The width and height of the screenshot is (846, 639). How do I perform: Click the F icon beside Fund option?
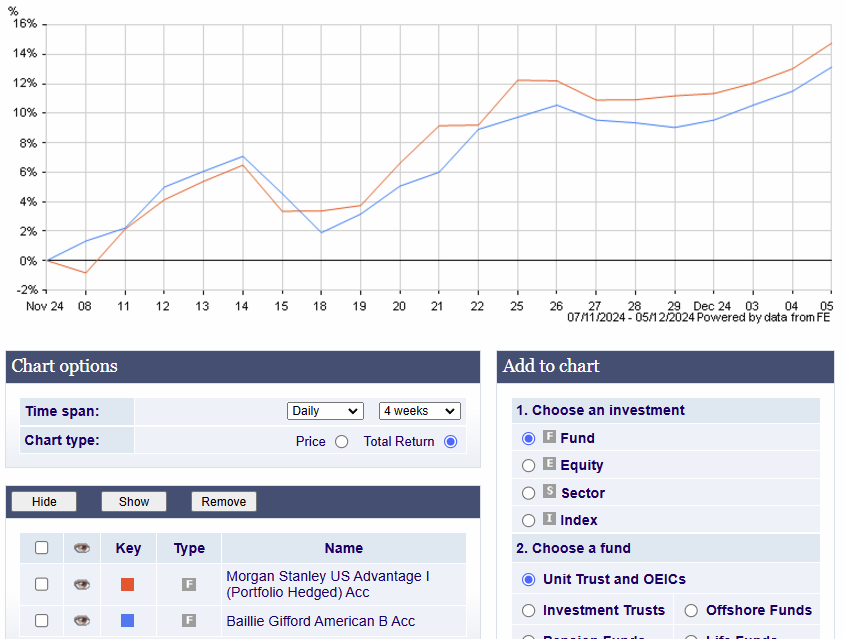[549, 437]
